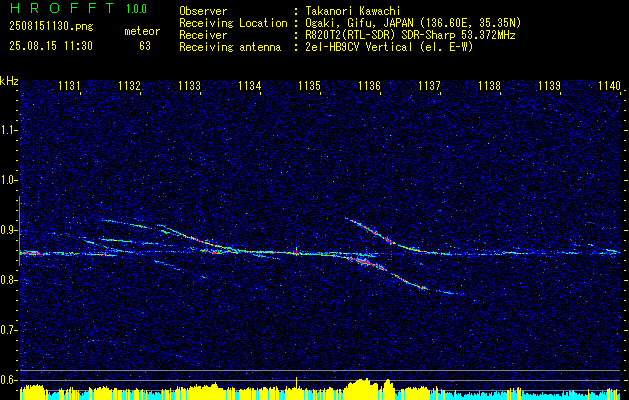Screen dimensions: 629x400
Task: Click Ogaki, Gifu, JAPAN location text
Action: coord(413,23)
